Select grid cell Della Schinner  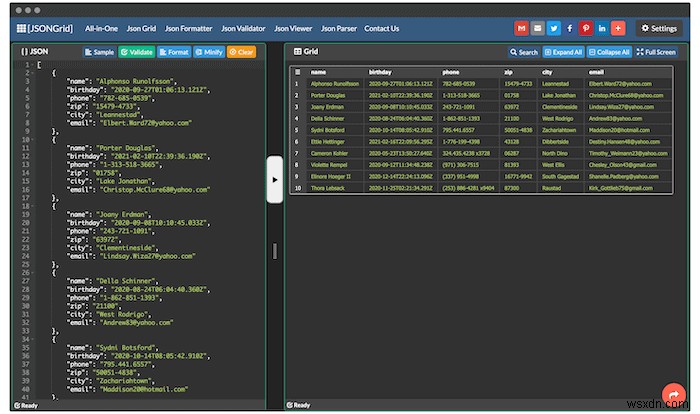pos(335,118)
